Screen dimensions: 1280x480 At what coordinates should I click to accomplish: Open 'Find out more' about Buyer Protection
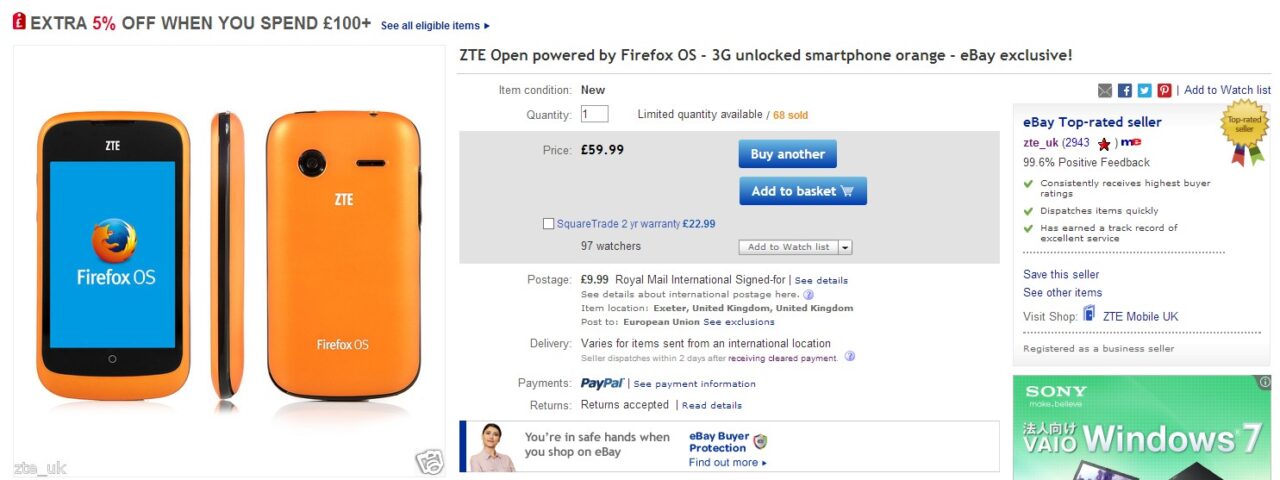click(727, 463)
